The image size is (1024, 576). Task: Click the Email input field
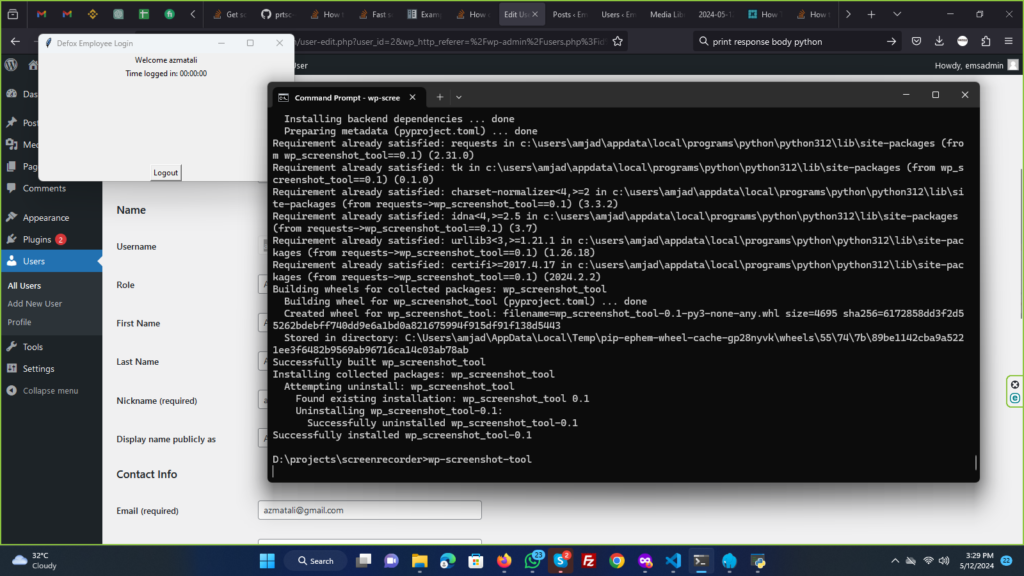[369, 510]
